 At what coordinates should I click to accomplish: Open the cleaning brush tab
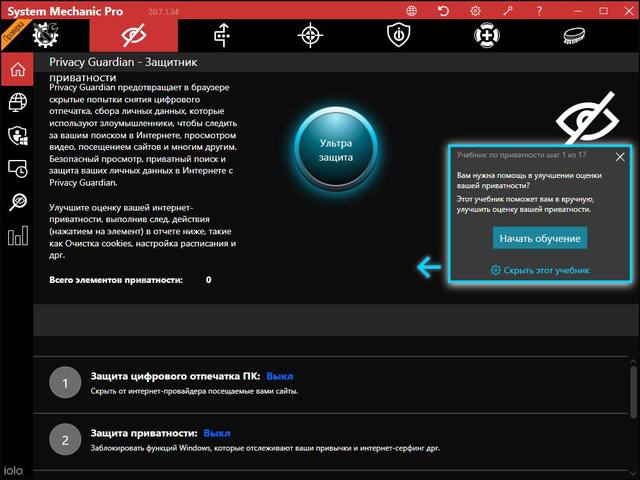(575, 35)
